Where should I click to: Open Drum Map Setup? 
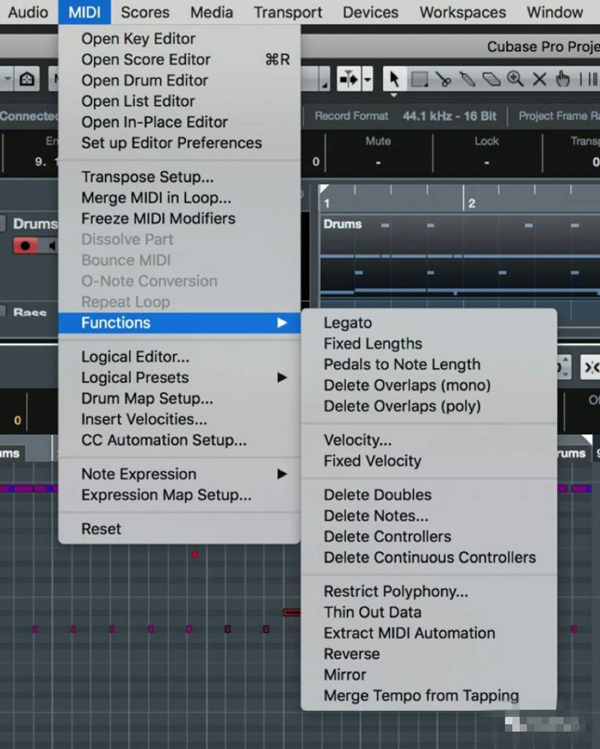click(x=179, y=398)
